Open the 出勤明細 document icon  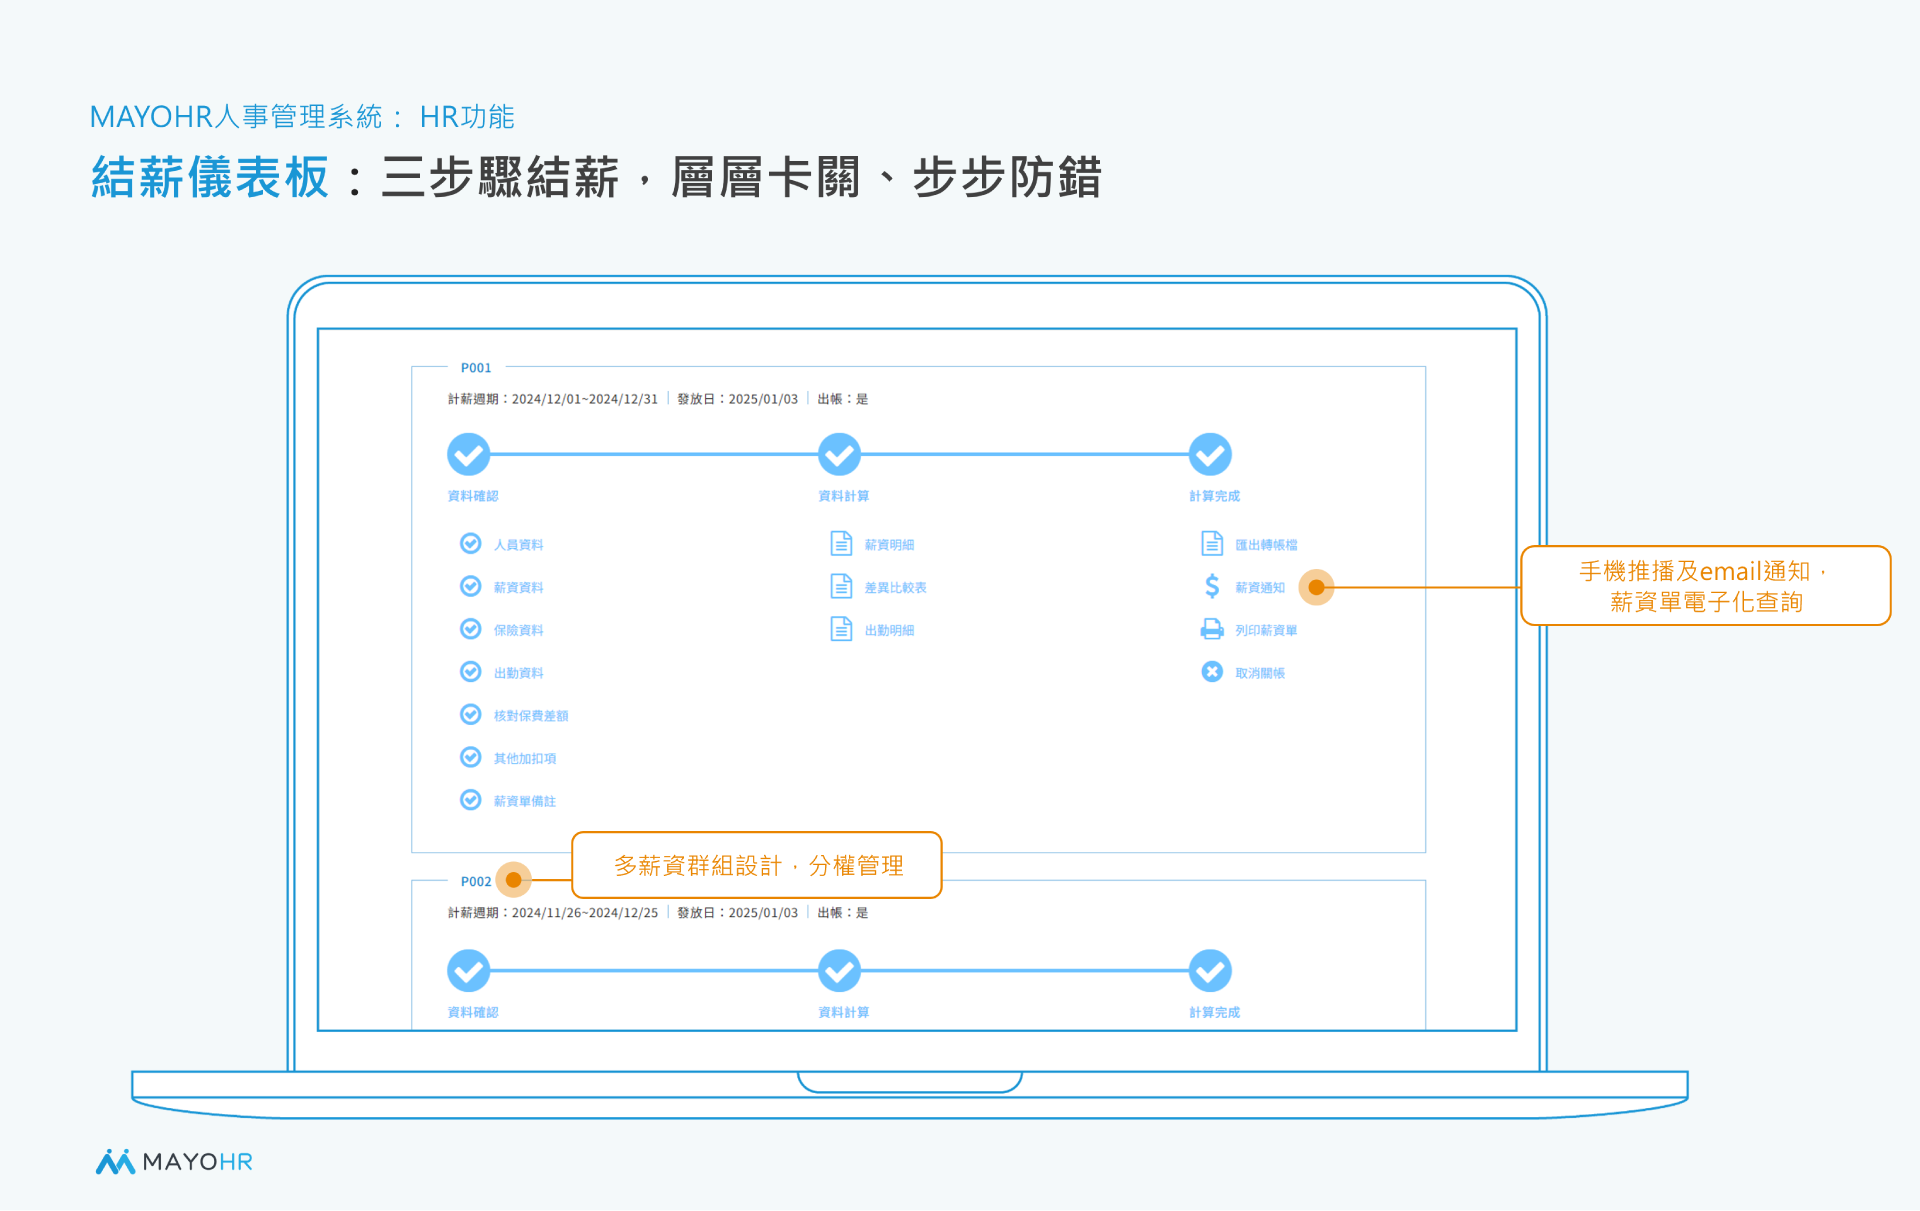841,629
